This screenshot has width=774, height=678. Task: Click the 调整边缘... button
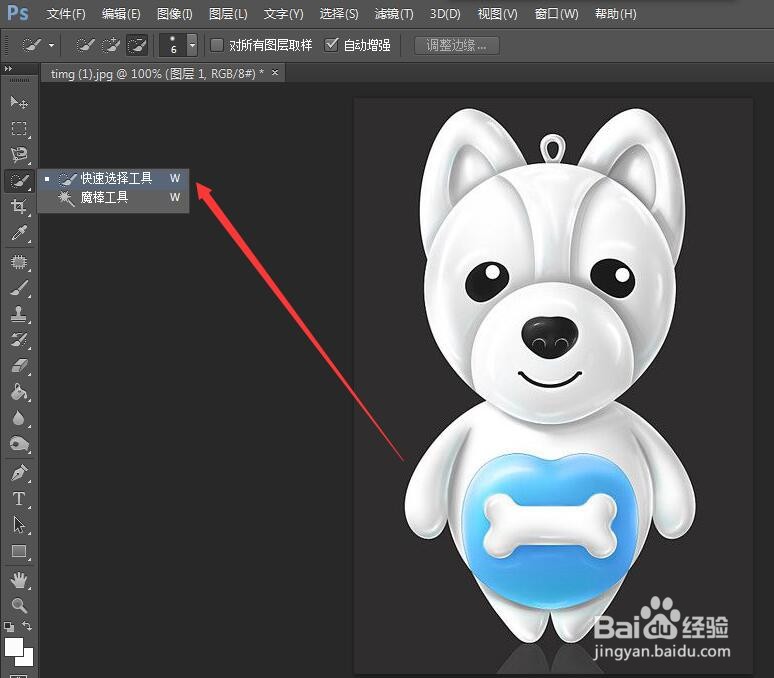pos(457,45)
